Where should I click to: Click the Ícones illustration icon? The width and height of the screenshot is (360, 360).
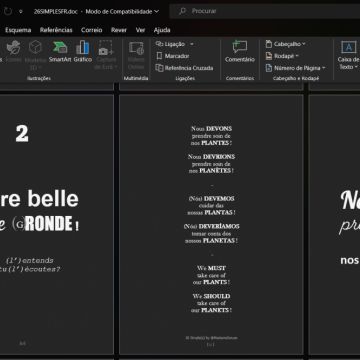click(14, 52)
